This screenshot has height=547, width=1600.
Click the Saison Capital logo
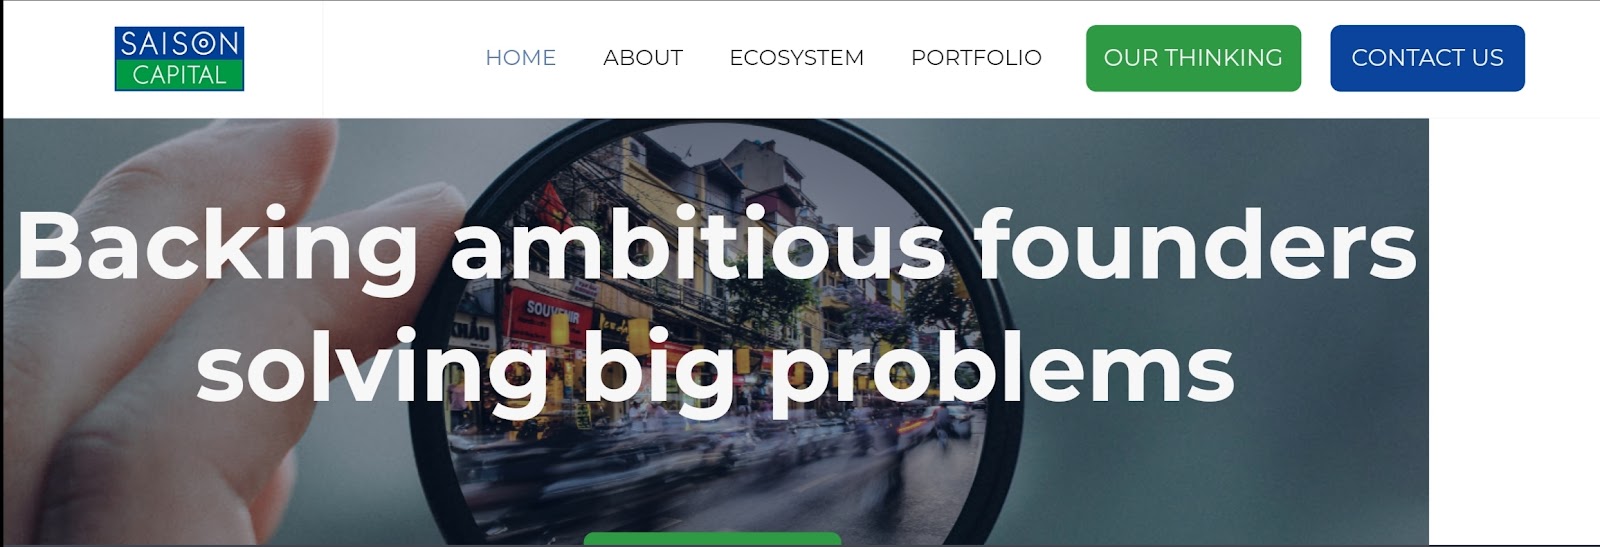[x=179, y=59]
